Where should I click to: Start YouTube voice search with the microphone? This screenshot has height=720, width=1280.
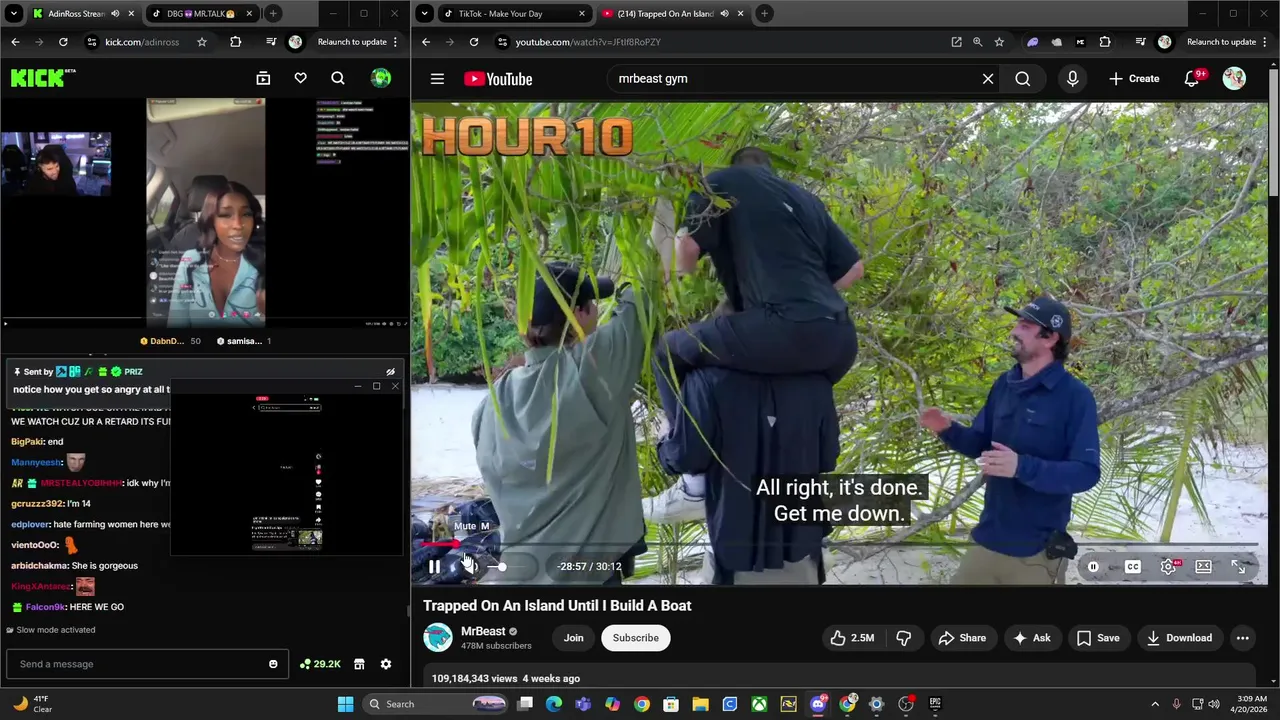point(1072,79)
